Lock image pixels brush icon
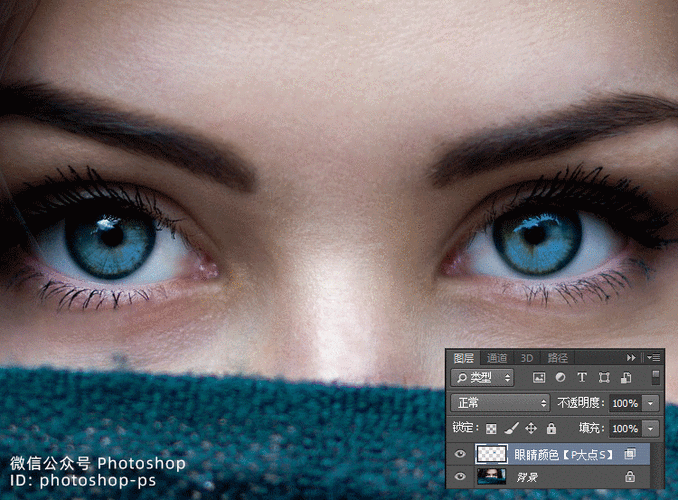The image size is (678, 500). coord(511,428)
